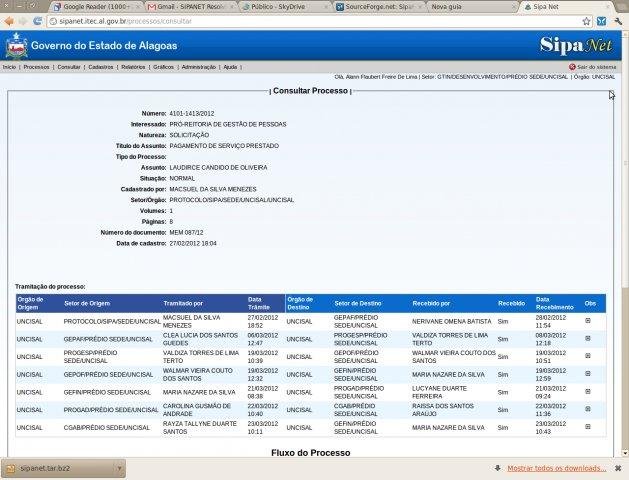Click CAROLINA GUSMÃO DE ANDRADE cell
This screenshot has height=480, width=629.
point(197,410)
